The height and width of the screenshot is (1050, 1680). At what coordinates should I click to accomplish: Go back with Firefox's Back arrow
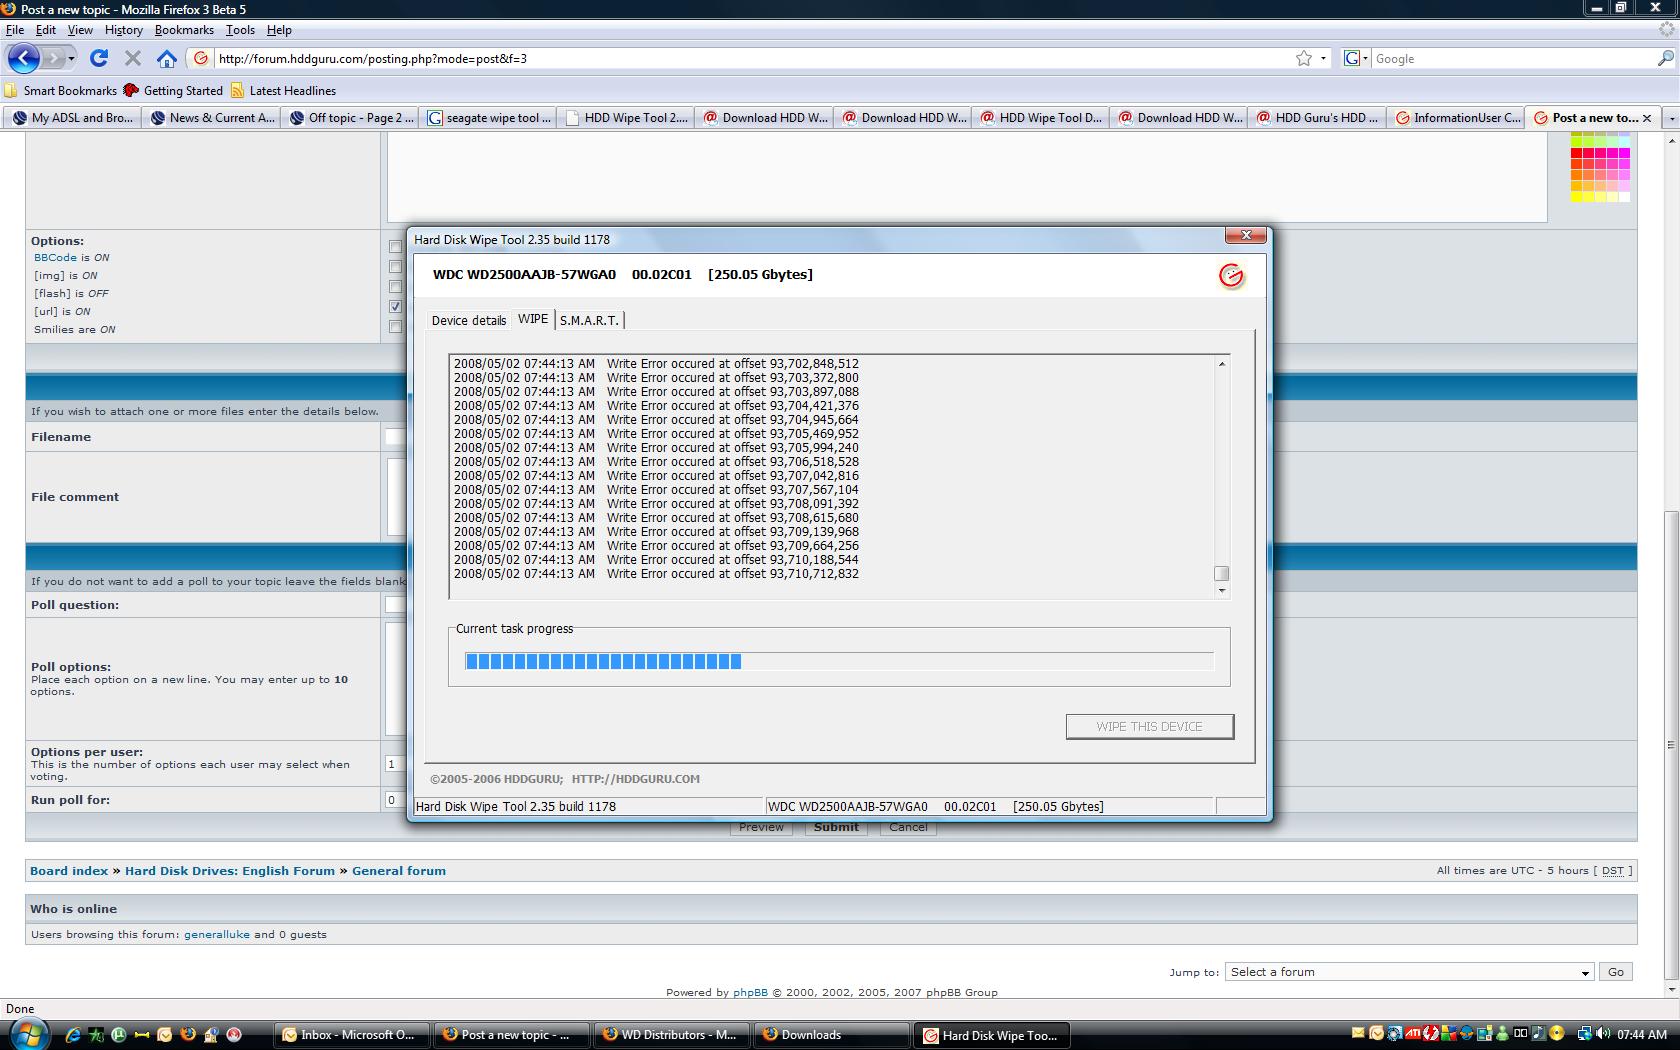click(x=24, y=58)
